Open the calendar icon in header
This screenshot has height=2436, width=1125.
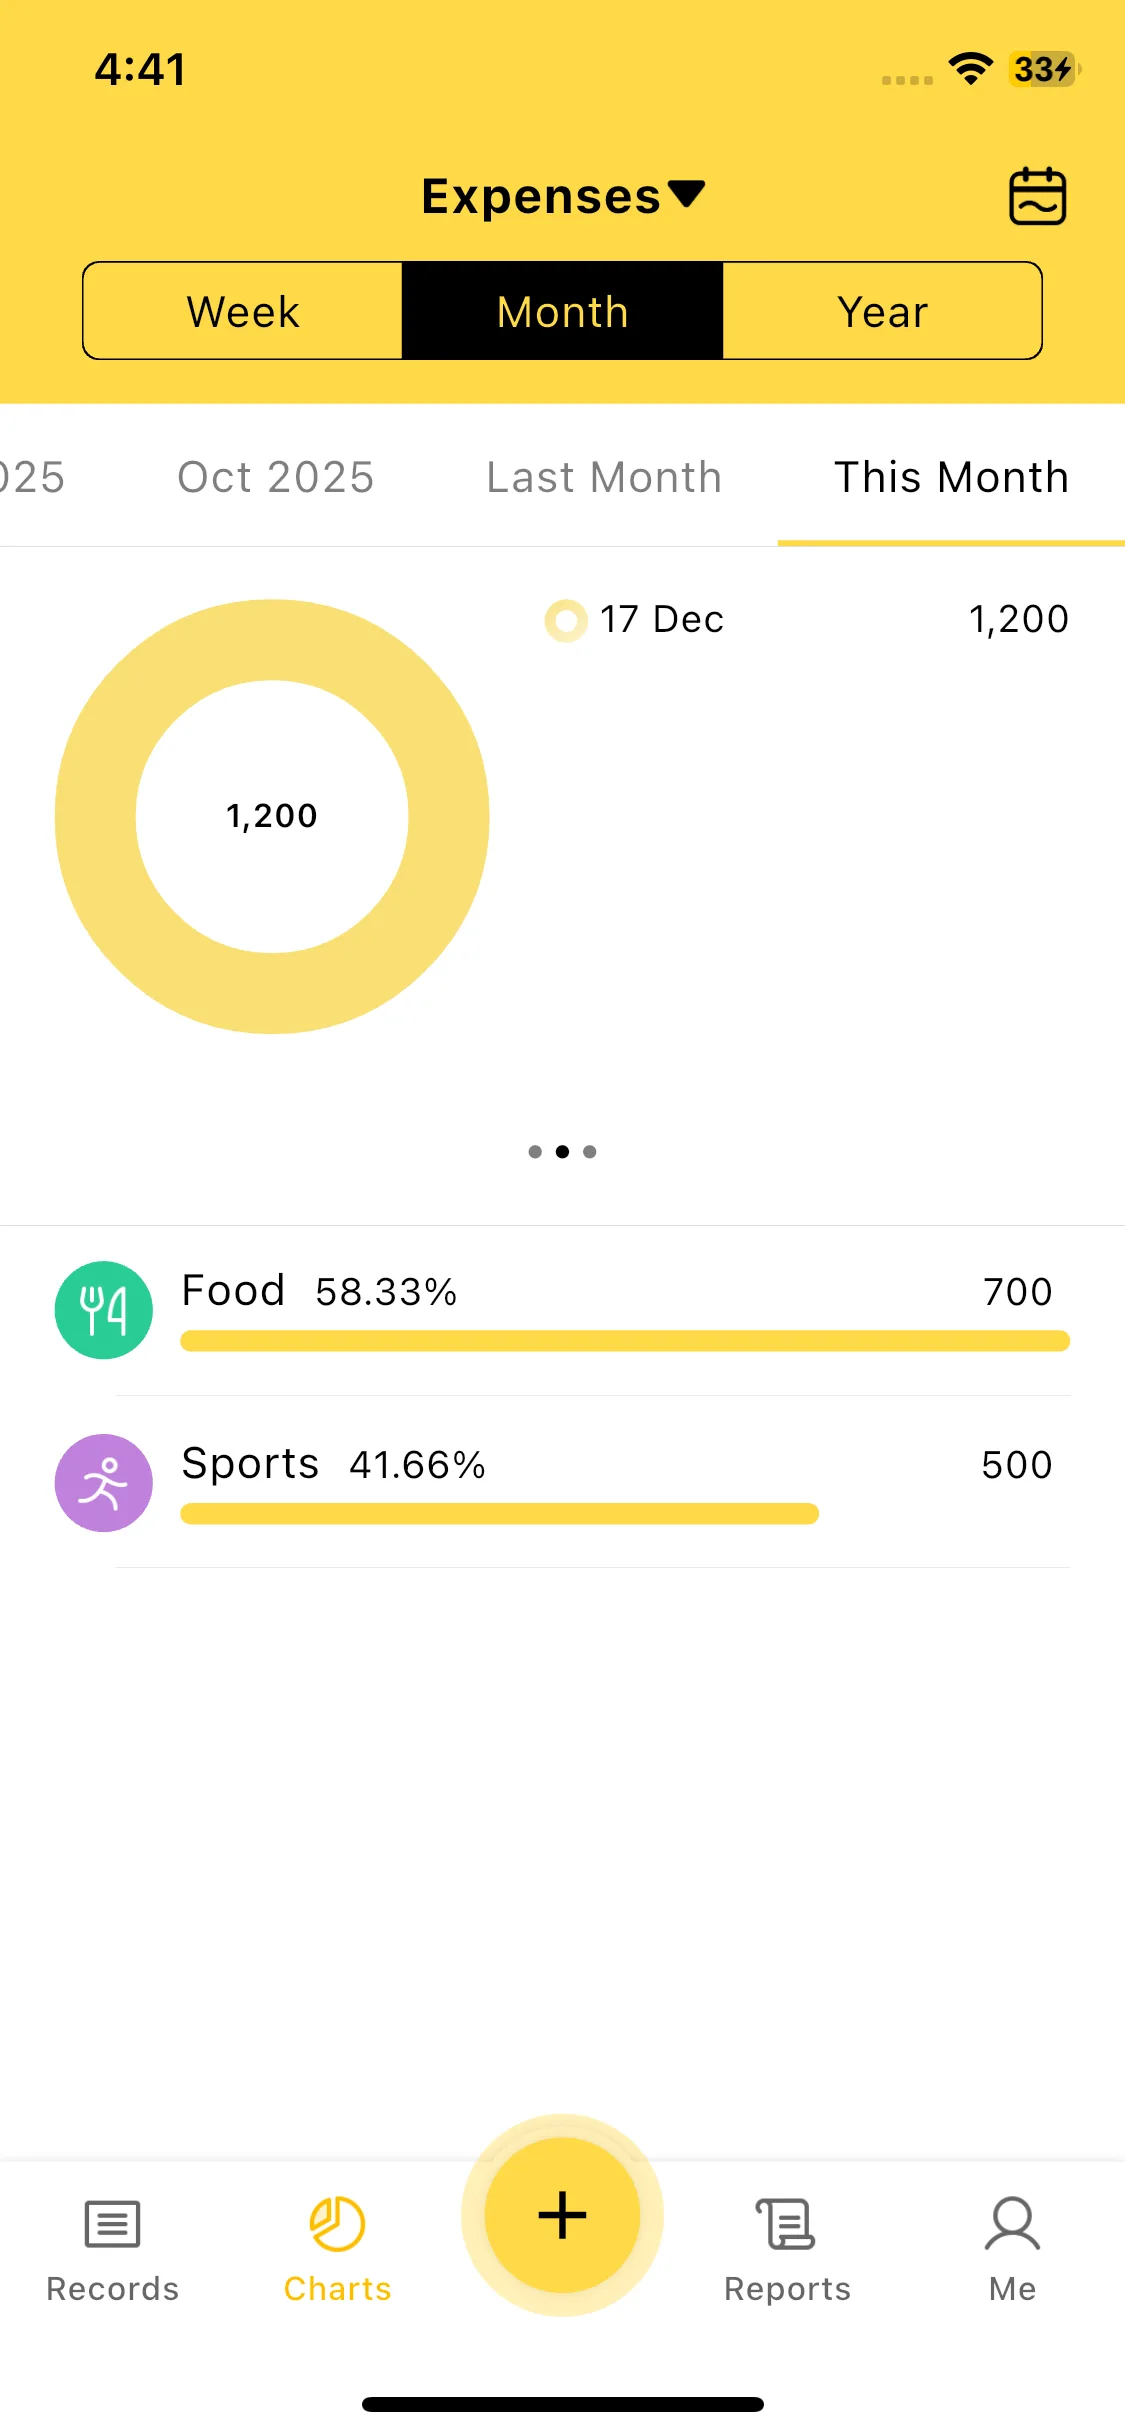tap(1037, 196)
